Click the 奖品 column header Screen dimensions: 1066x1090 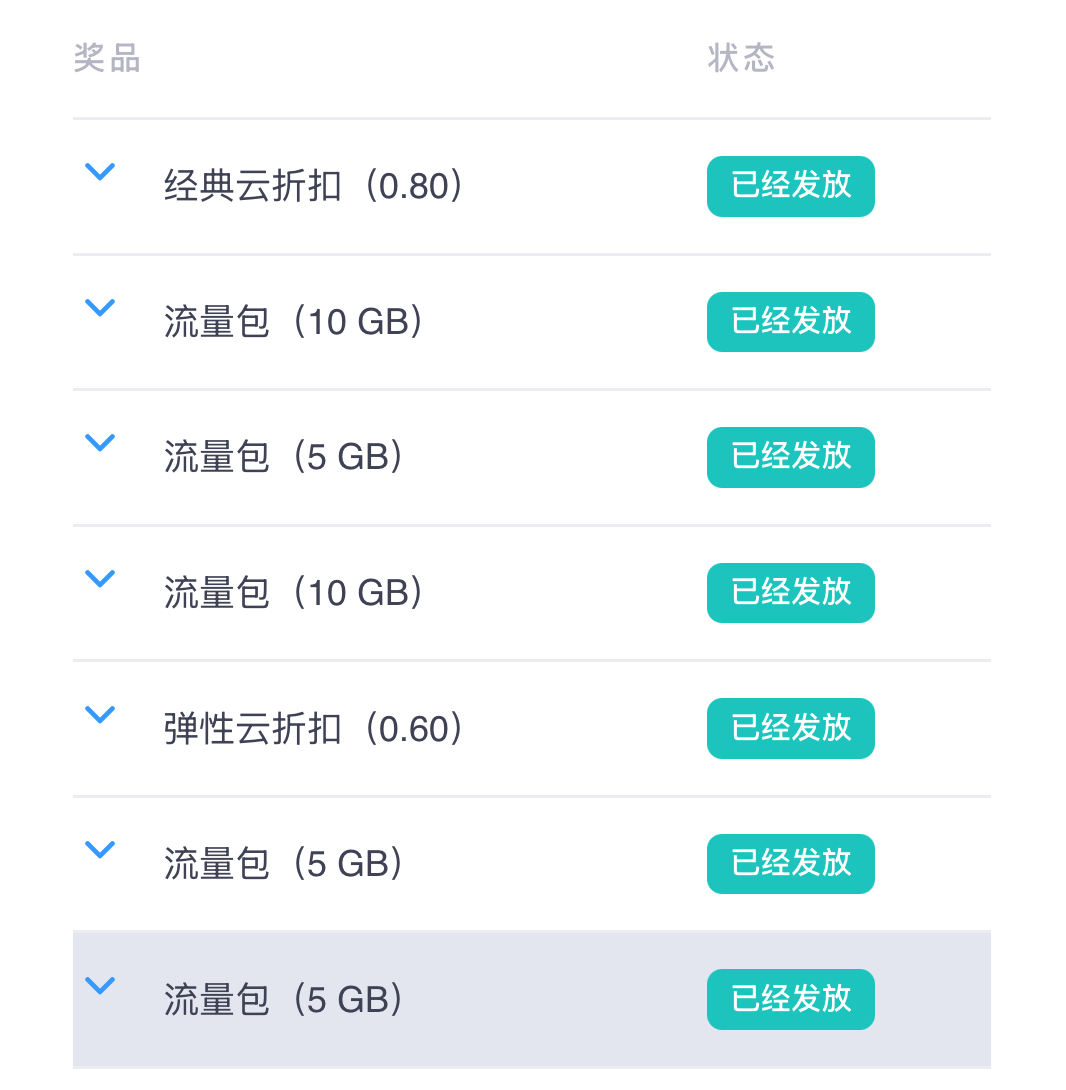pos(107,58)
